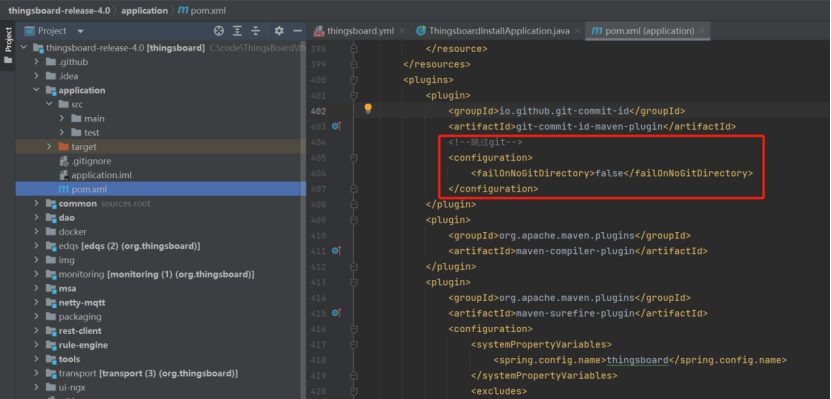Screen dimensions: 831x399
Task: Click the lightbulb intention icon on line 402
Action: pyautogui.click(x=368, y=109)
